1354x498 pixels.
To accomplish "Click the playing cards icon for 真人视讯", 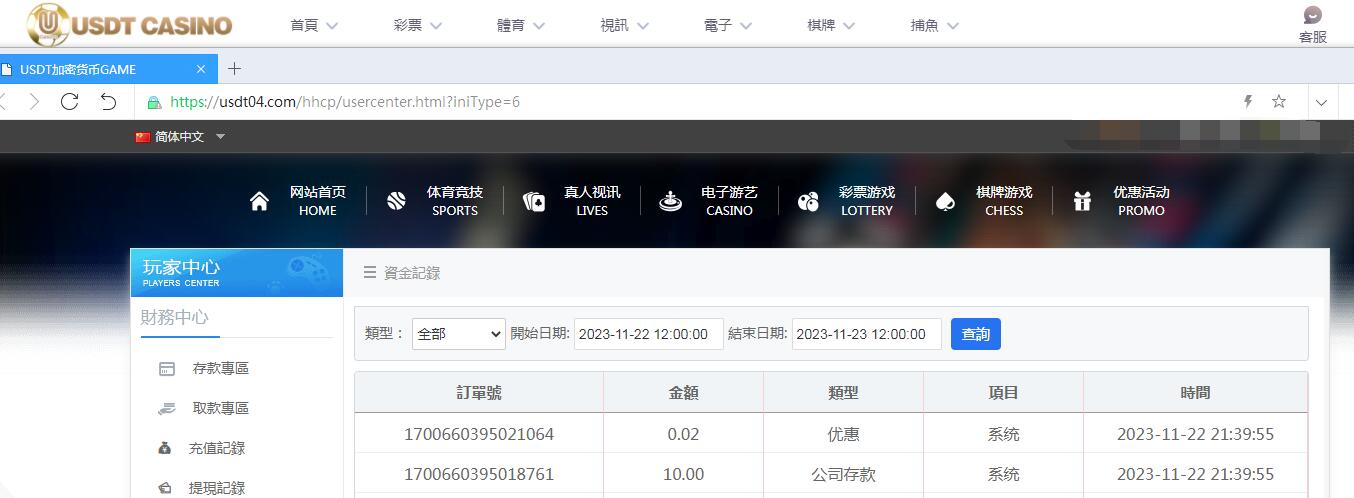I will (x=534, y=202).
